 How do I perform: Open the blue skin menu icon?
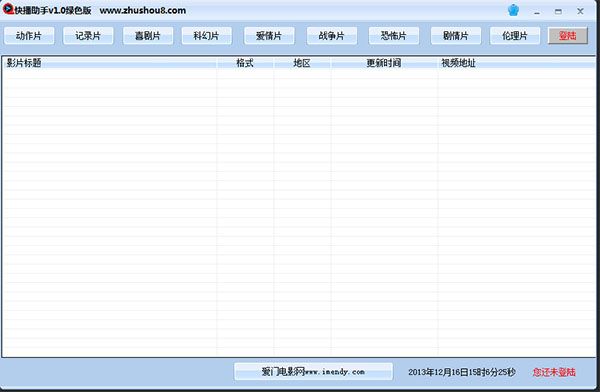513,10
